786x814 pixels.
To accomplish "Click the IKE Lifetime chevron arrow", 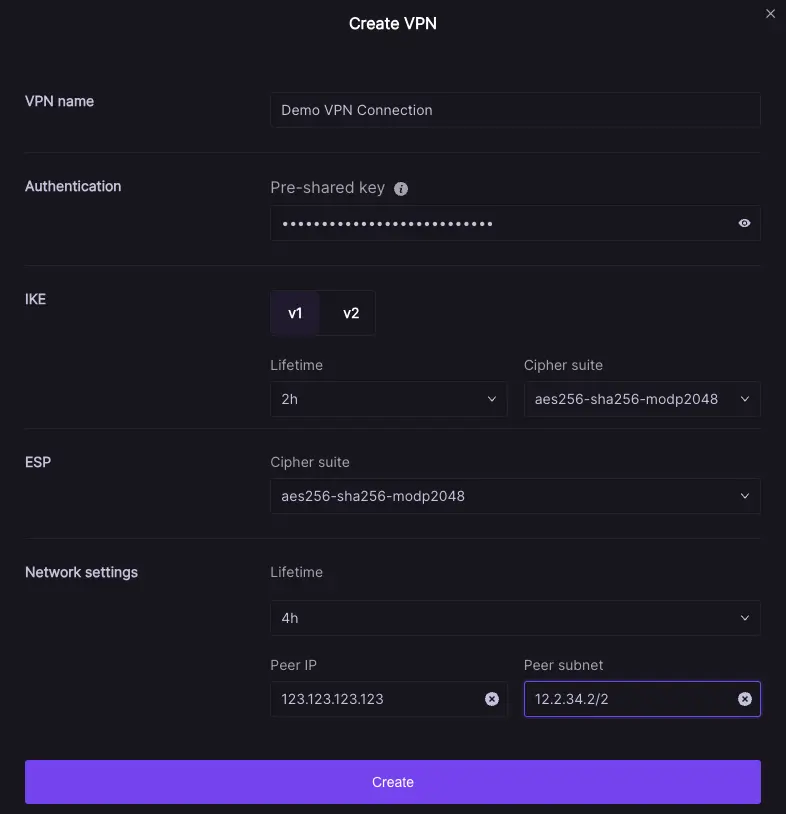I will 491,399.
